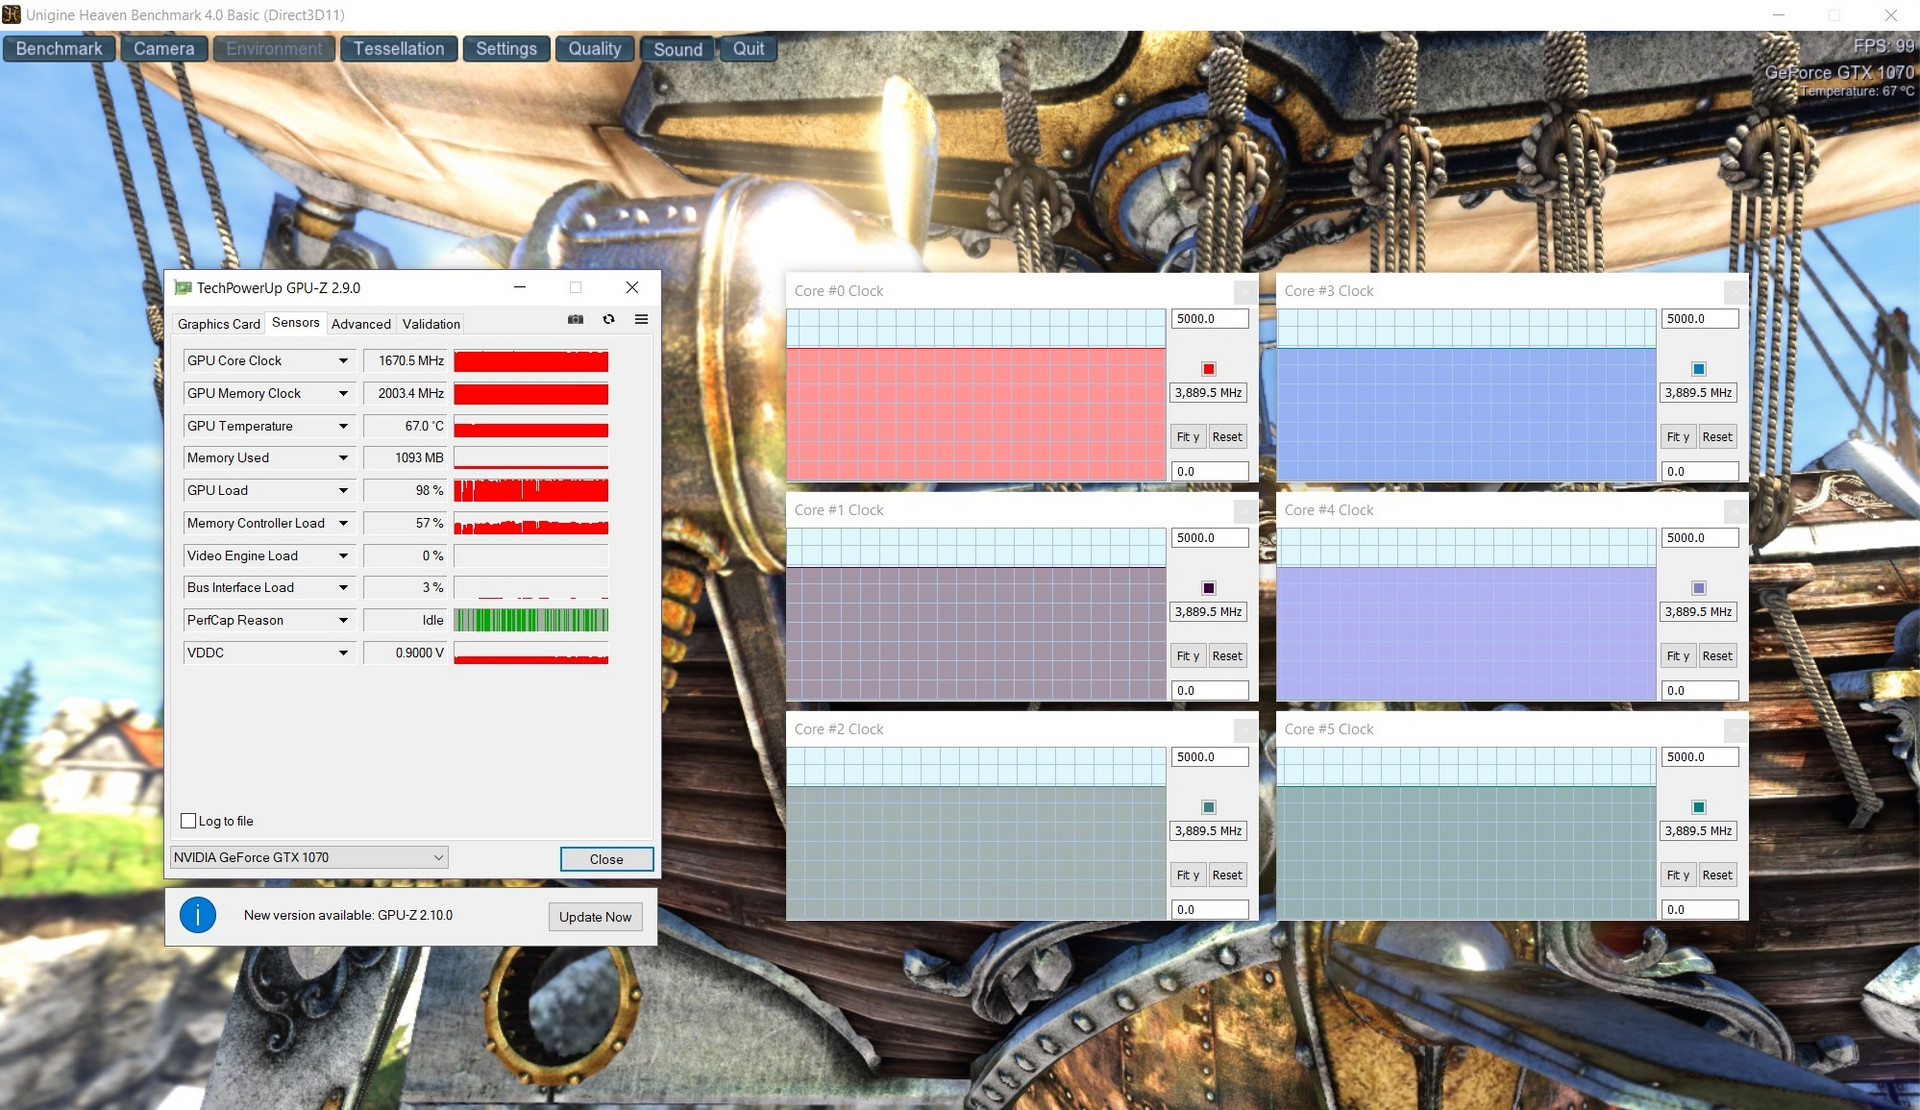
Task: Click the GPU-Z refresh sensors icon
Action: tap(608, 320)
